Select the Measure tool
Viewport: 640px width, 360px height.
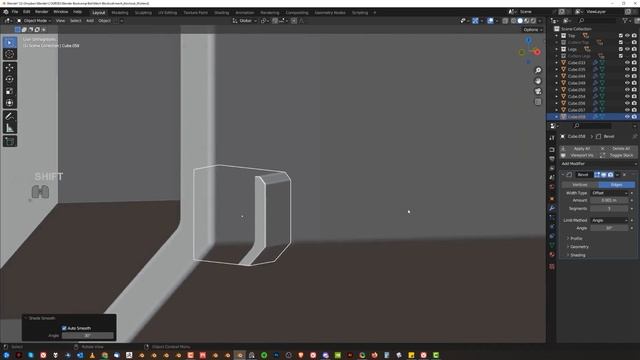click(x=10, y=128)
